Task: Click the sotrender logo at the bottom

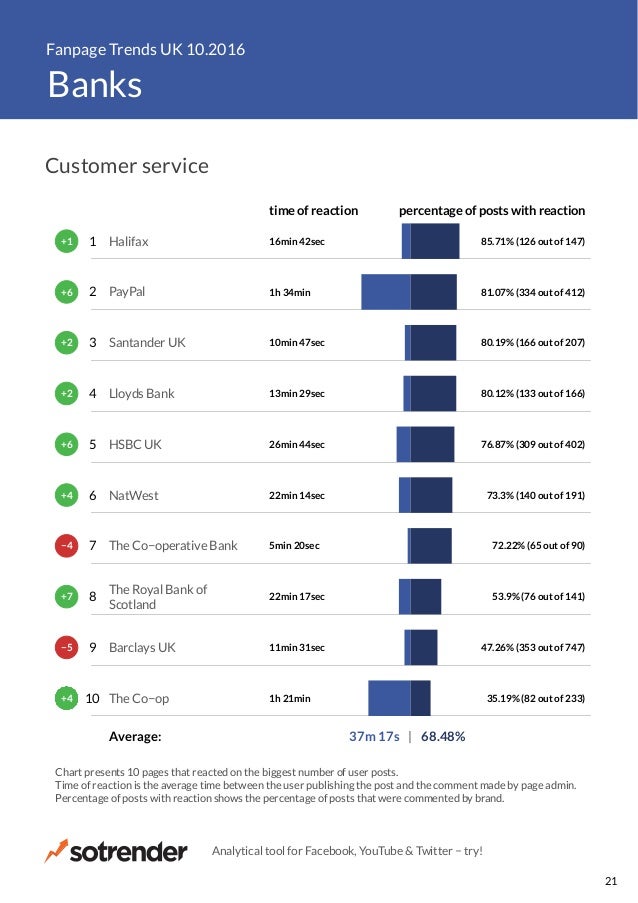Action: pyautogui.click(x=116, y=851)
